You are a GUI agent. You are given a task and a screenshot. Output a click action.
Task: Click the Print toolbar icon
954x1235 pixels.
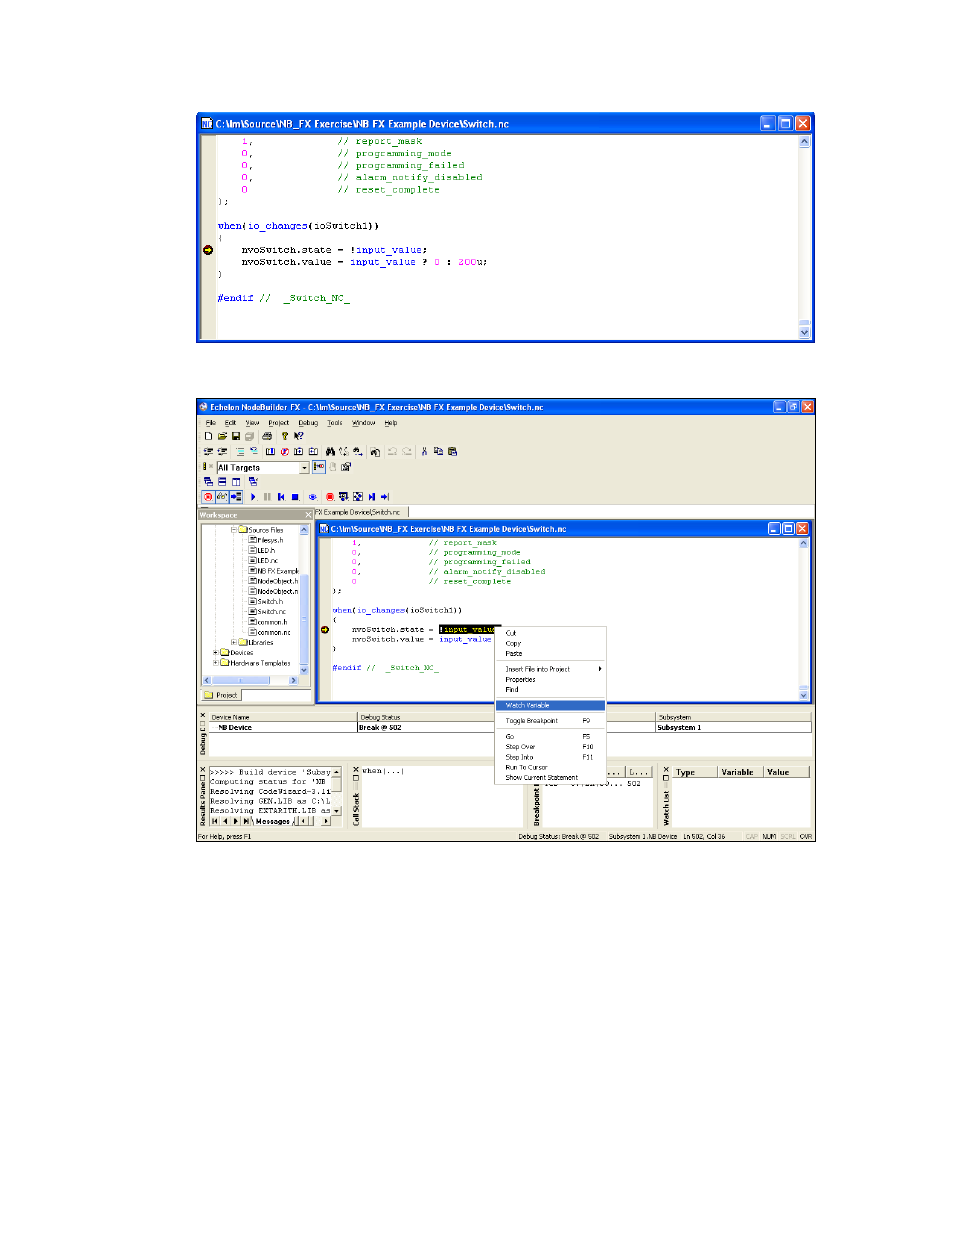267,436
